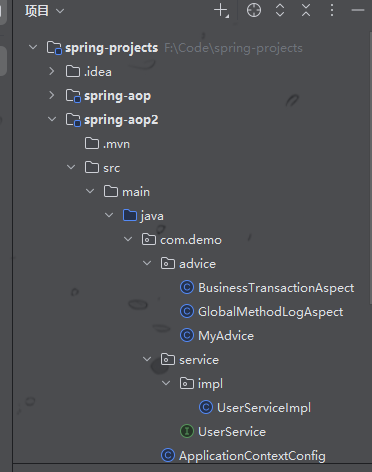
Task: Click the spring-aop2 module folder icon
Action: click(x=73, y=120)
